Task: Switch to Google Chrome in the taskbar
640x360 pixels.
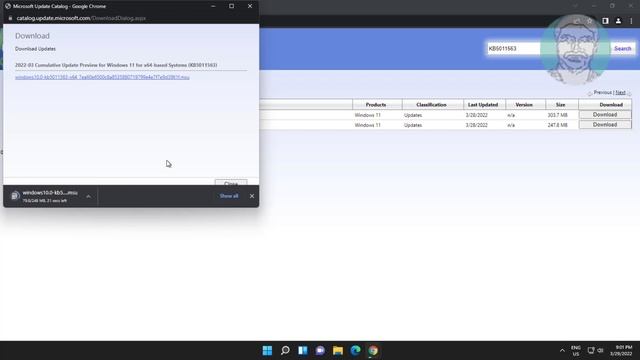Action: [x=373, y=350]
